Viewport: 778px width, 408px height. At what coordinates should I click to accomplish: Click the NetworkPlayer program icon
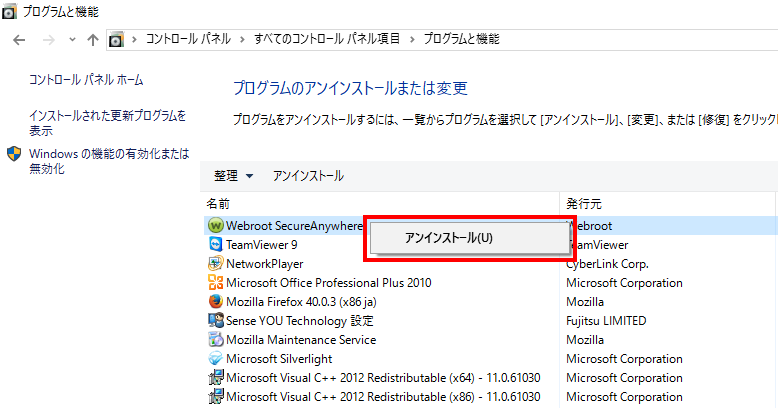(x=215, y=264)
